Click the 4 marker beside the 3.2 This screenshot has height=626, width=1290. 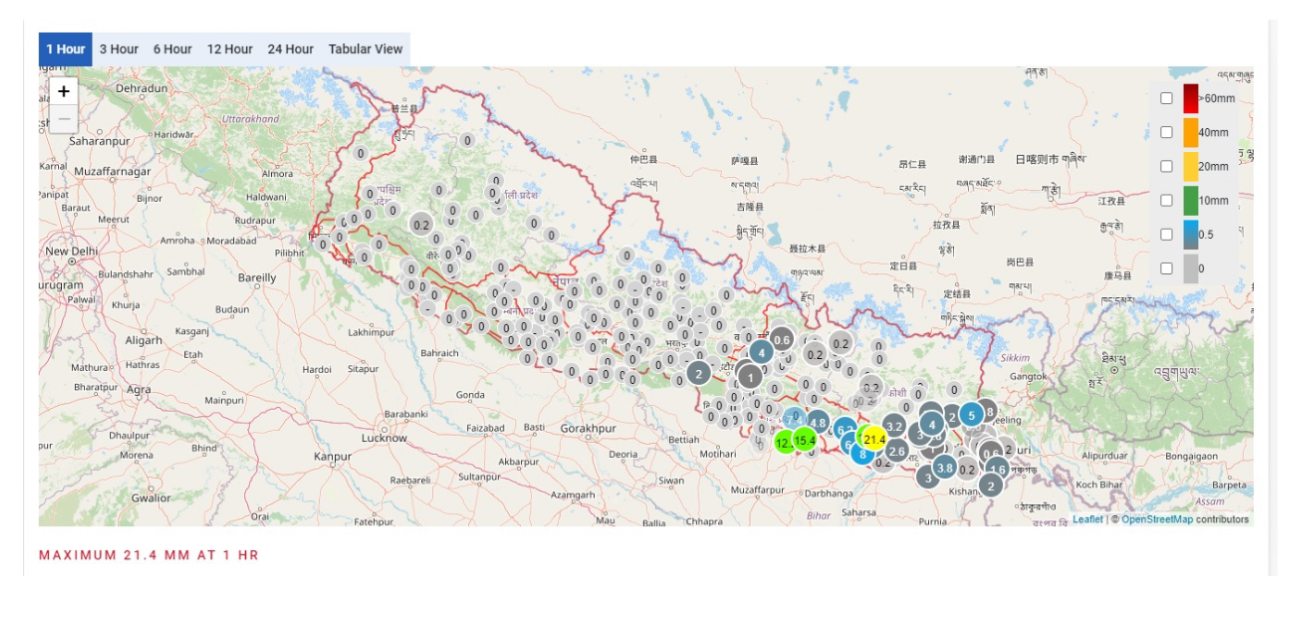(x=932, y=424)
